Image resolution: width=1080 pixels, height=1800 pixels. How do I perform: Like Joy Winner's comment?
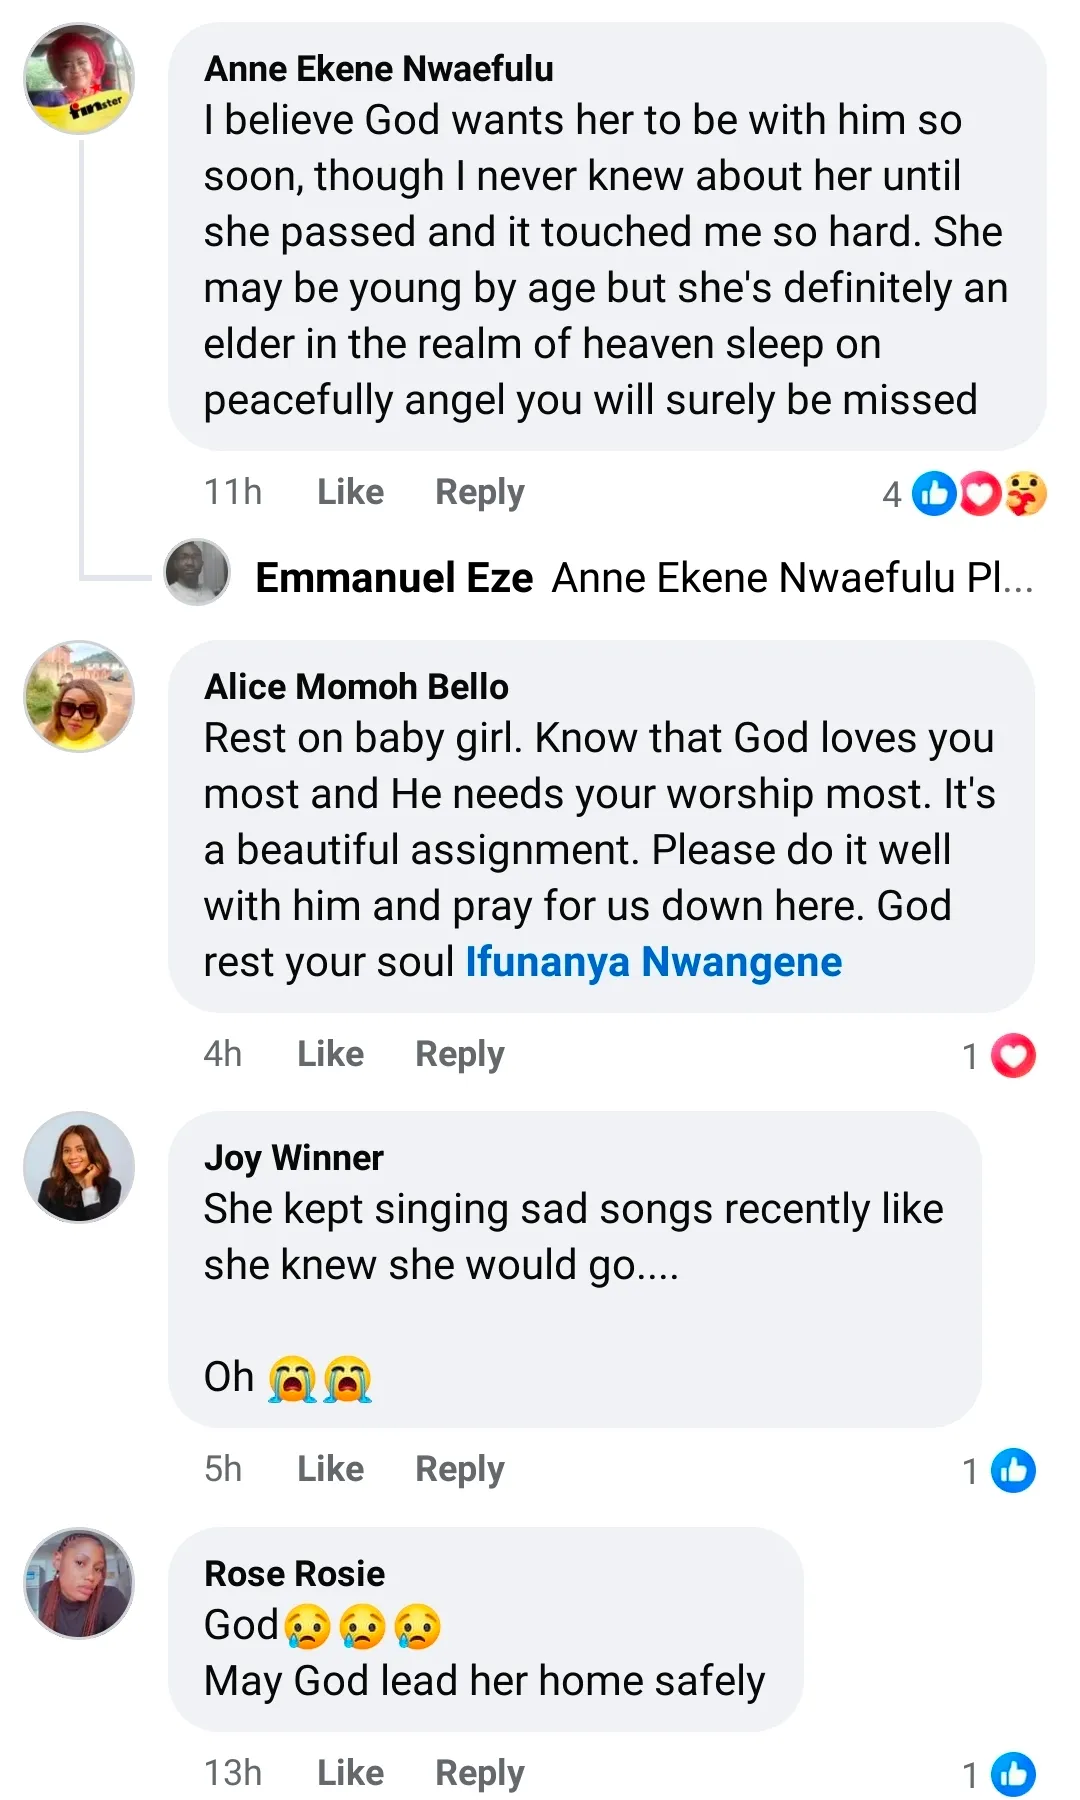click(330, 1469)
